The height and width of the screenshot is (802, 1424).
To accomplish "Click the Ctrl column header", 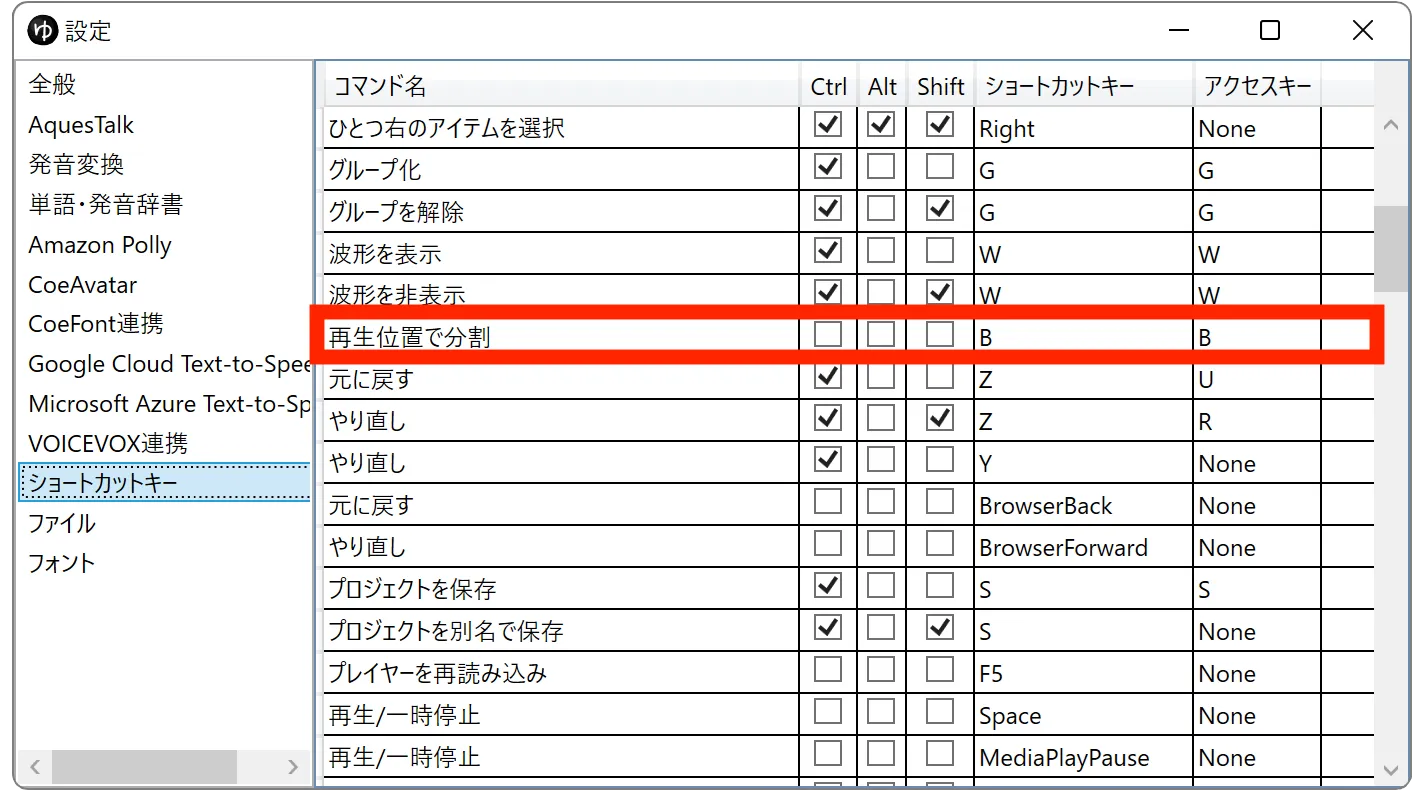I will tap(828, 86).
